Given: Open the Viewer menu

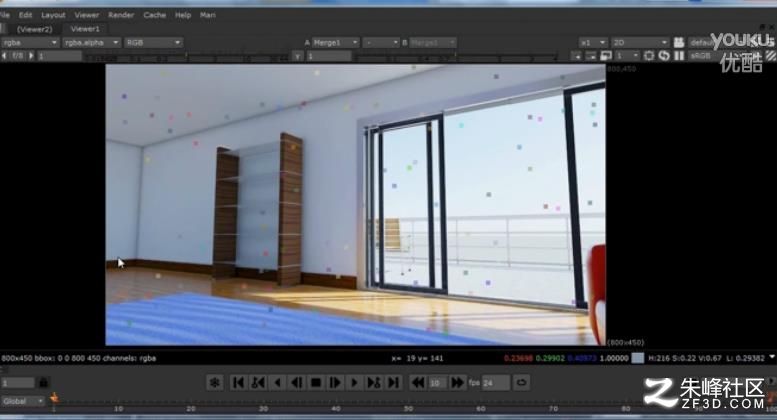Looking at the screenshot, I should coord(87,15).
